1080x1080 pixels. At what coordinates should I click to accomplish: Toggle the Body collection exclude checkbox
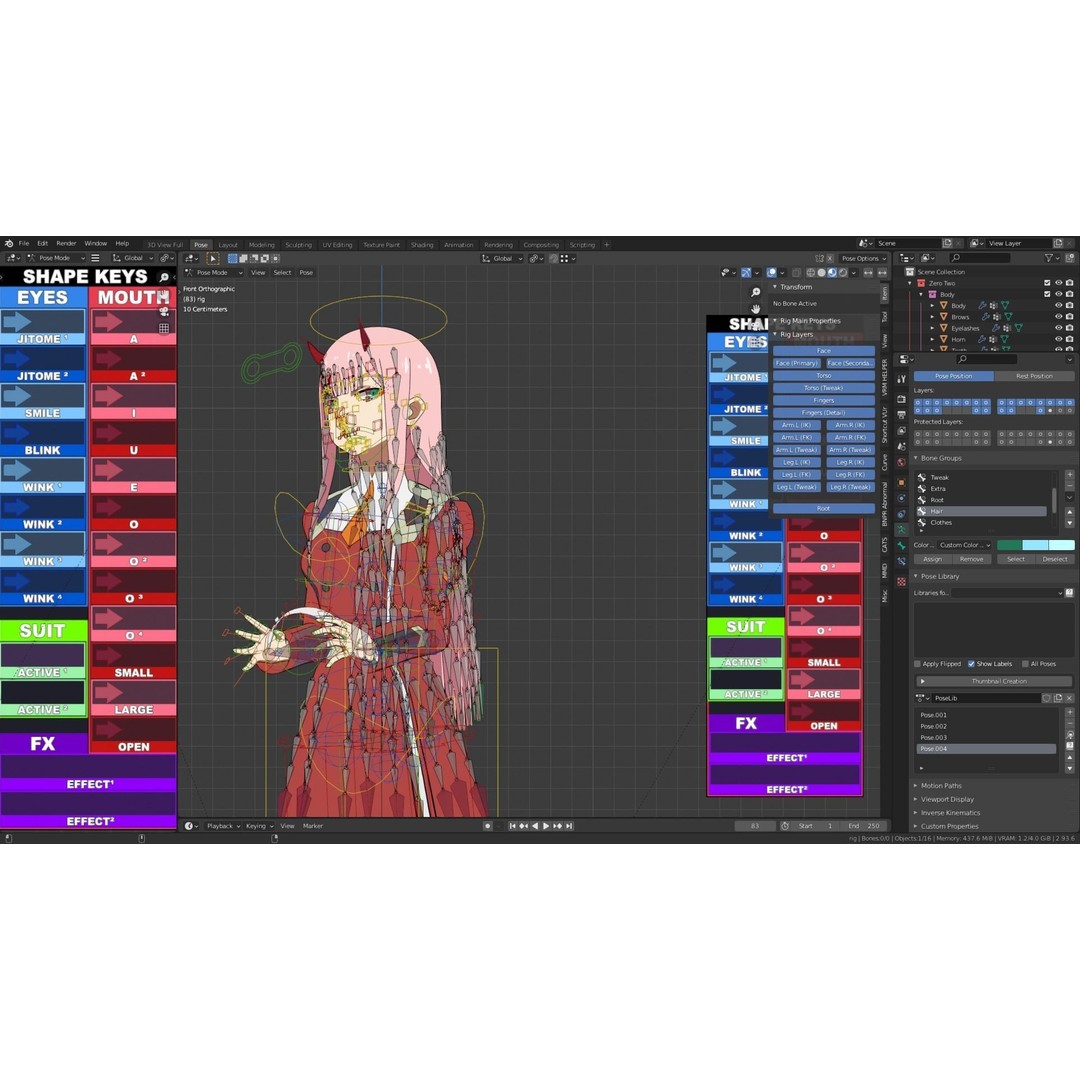point(1048,294)
